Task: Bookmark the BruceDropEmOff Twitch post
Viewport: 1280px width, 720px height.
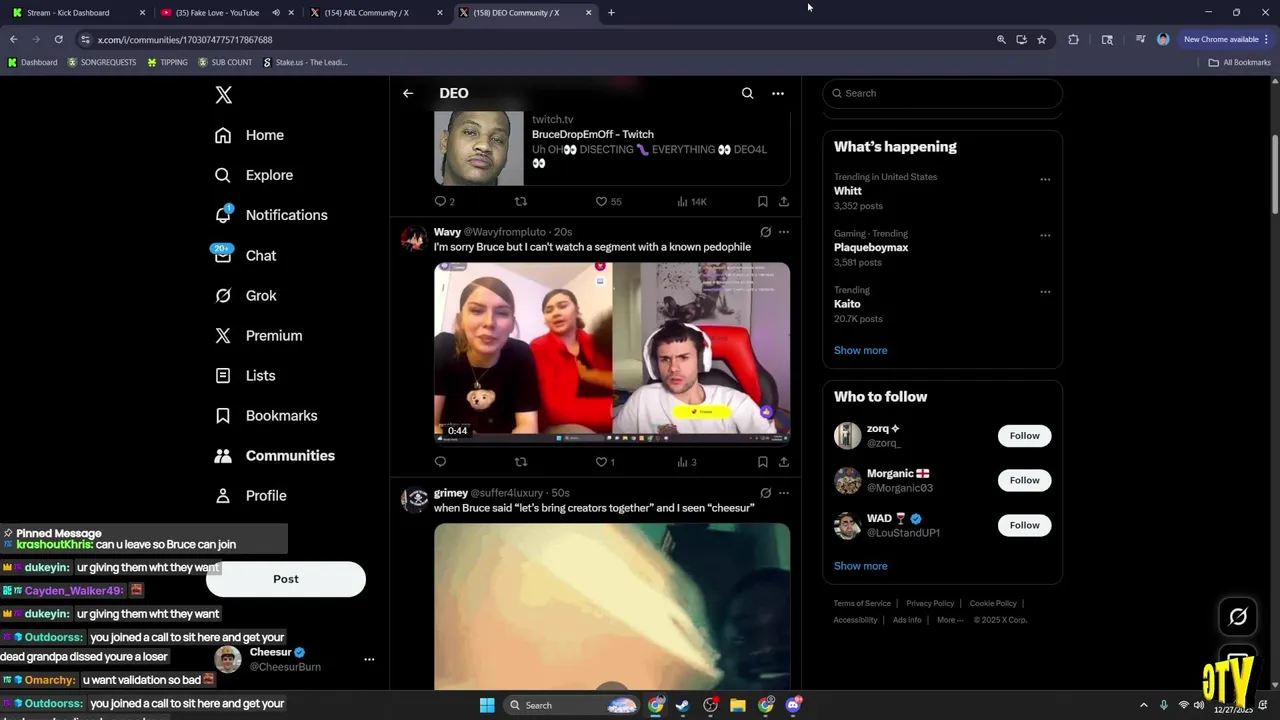Action: click(762, 201)
